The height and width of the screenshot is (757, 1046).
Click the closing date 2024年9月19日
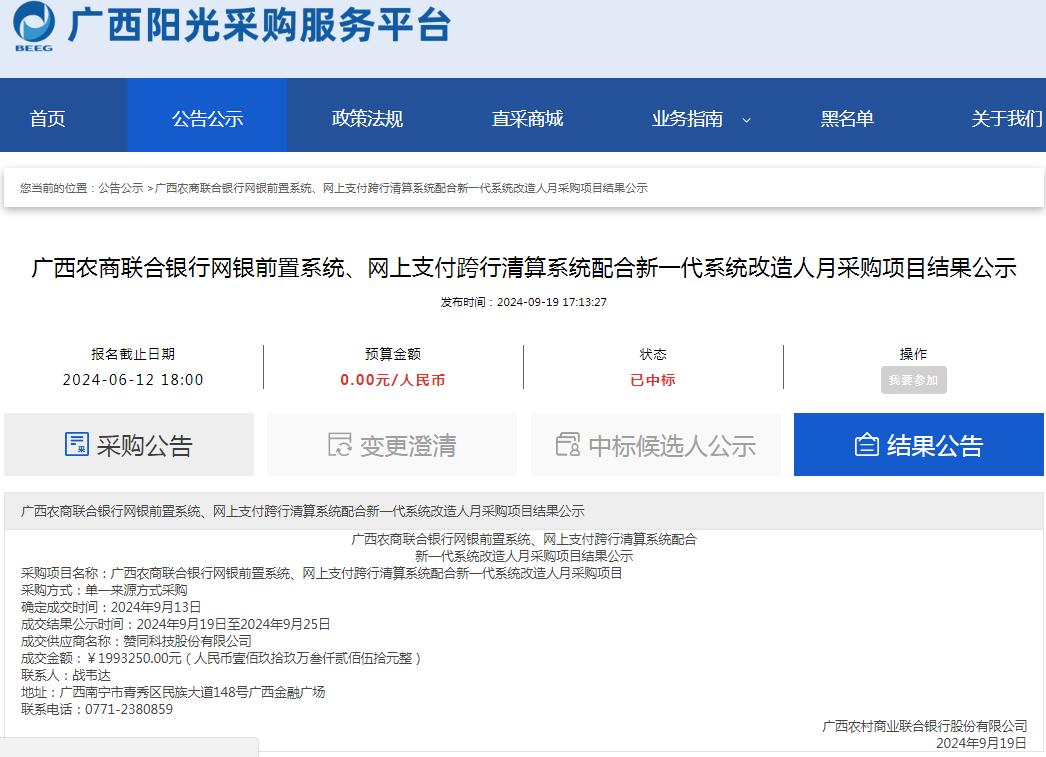(981, 743)
